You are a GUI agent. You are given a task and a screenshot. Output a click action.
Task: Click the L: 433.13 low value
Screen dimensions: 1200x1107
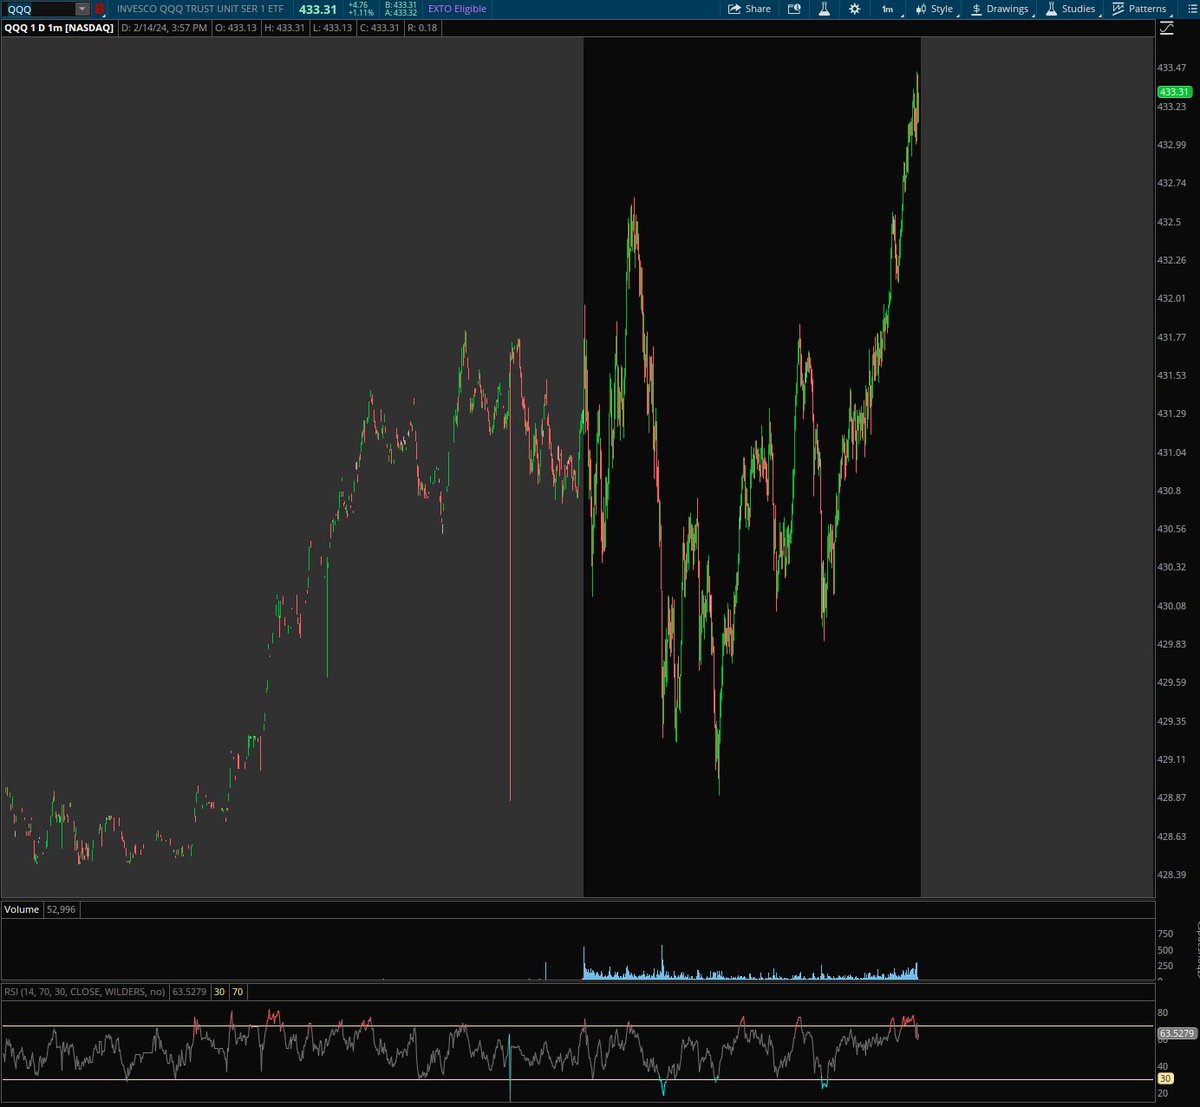333,28
